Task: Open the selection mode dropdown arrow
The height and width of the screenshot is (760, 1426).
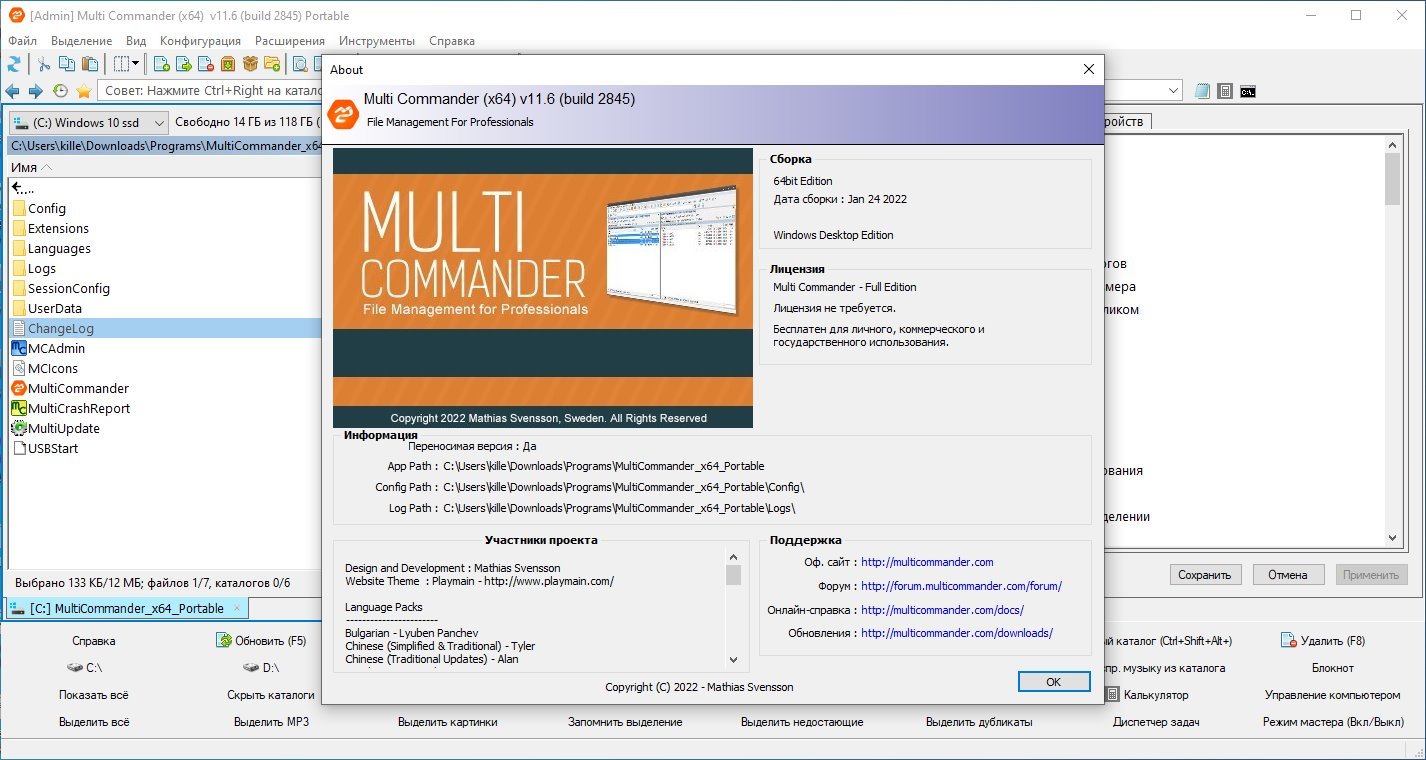Action: 135,64
